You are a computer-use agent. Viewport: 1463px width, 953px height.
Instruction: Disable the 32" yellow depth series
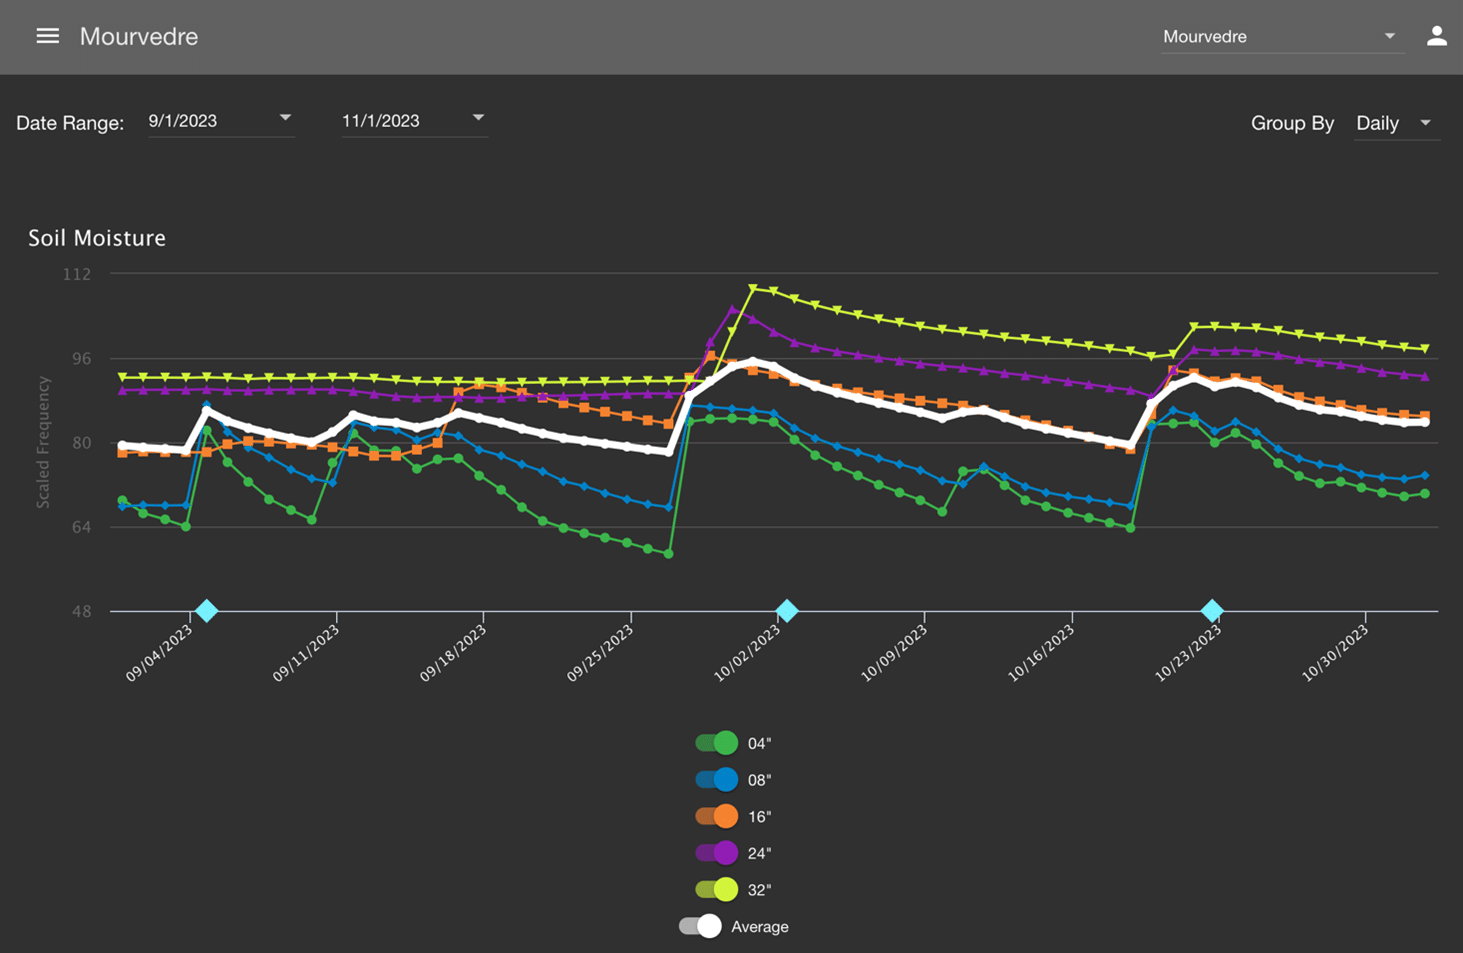tap(717, 890)
